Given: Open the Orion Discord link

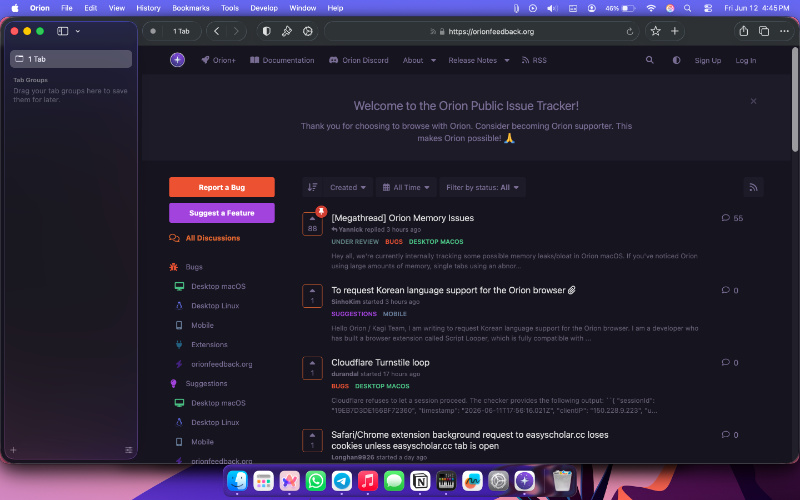Looking at the screenshot, I should pyautogui.click(x=359, y=60).
